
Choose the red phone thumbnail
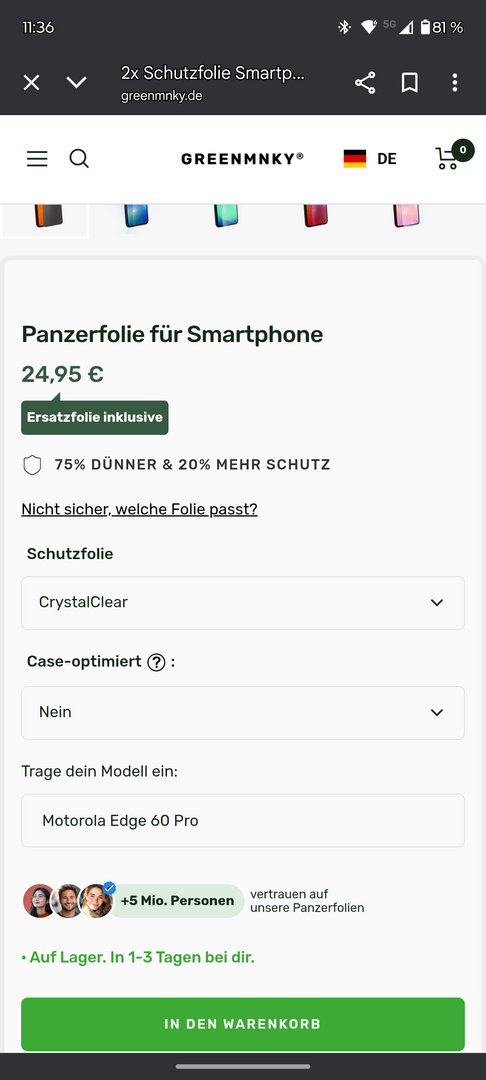[315, 216]
